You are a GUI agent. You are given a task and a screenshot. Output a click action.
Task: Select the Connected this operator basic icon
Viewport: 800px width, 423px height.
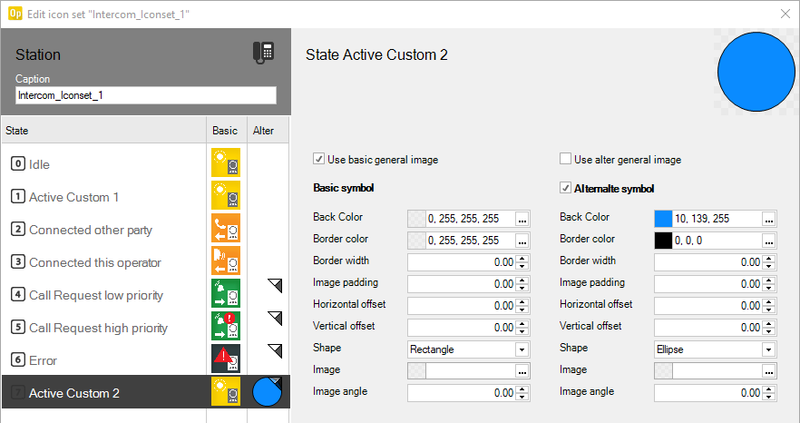(x=225, y=262)
